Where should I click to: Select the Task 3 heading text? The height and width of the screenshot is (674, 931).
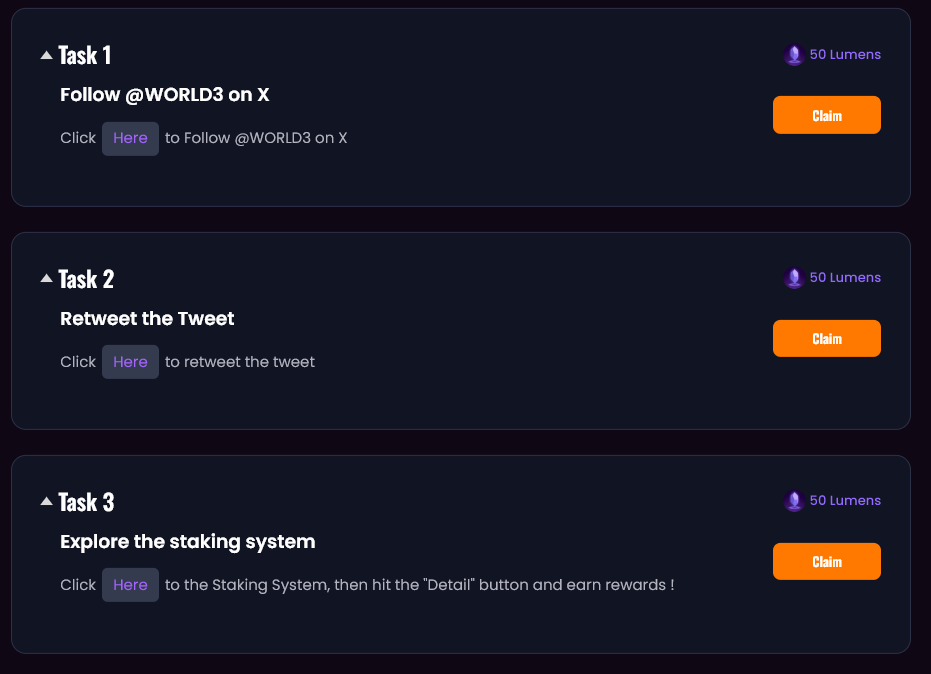click(x=86, y=502)
